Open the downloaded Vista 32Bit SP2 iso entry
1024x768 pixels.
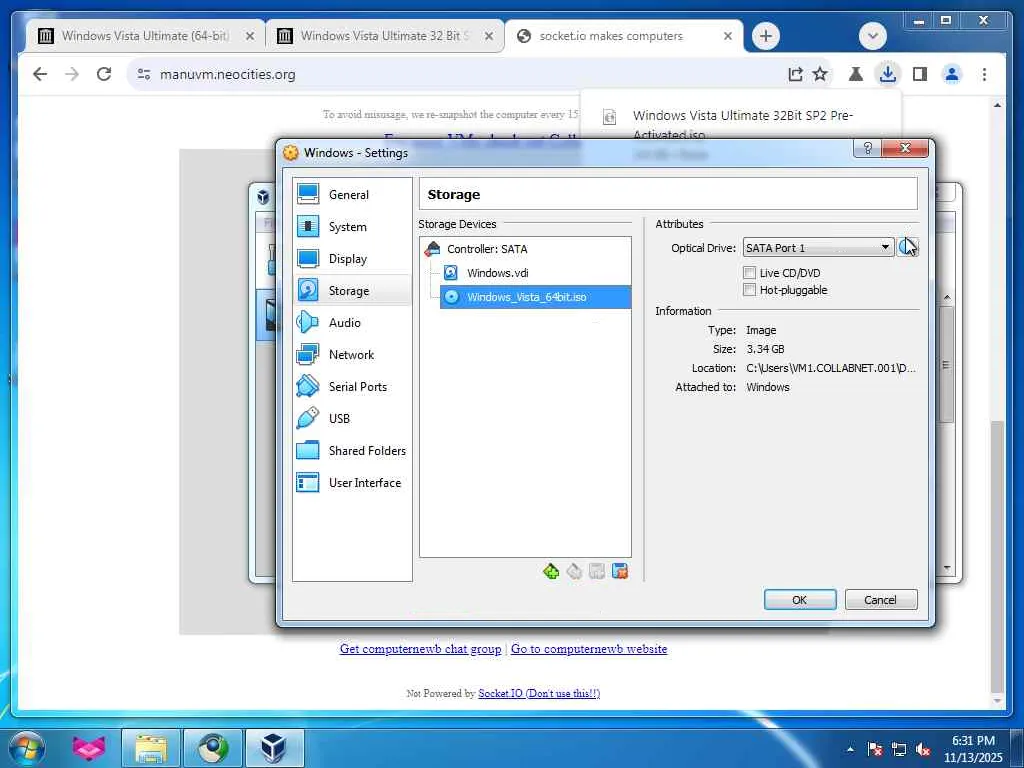(x=741, y=125)
